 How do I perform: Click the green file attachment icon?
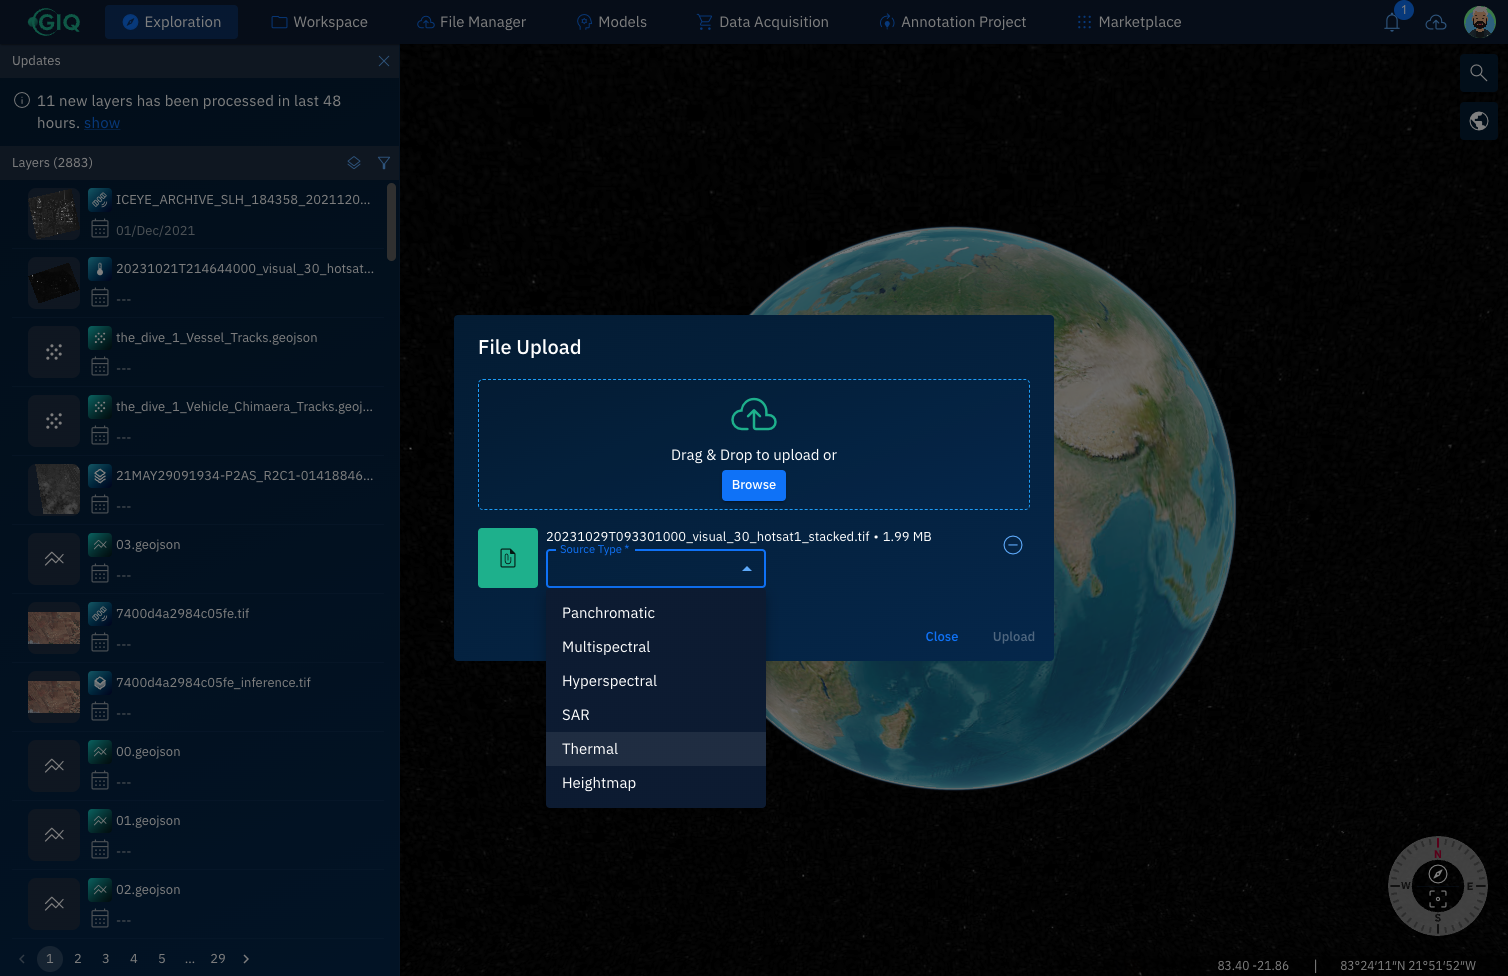[x=508, y=558]
